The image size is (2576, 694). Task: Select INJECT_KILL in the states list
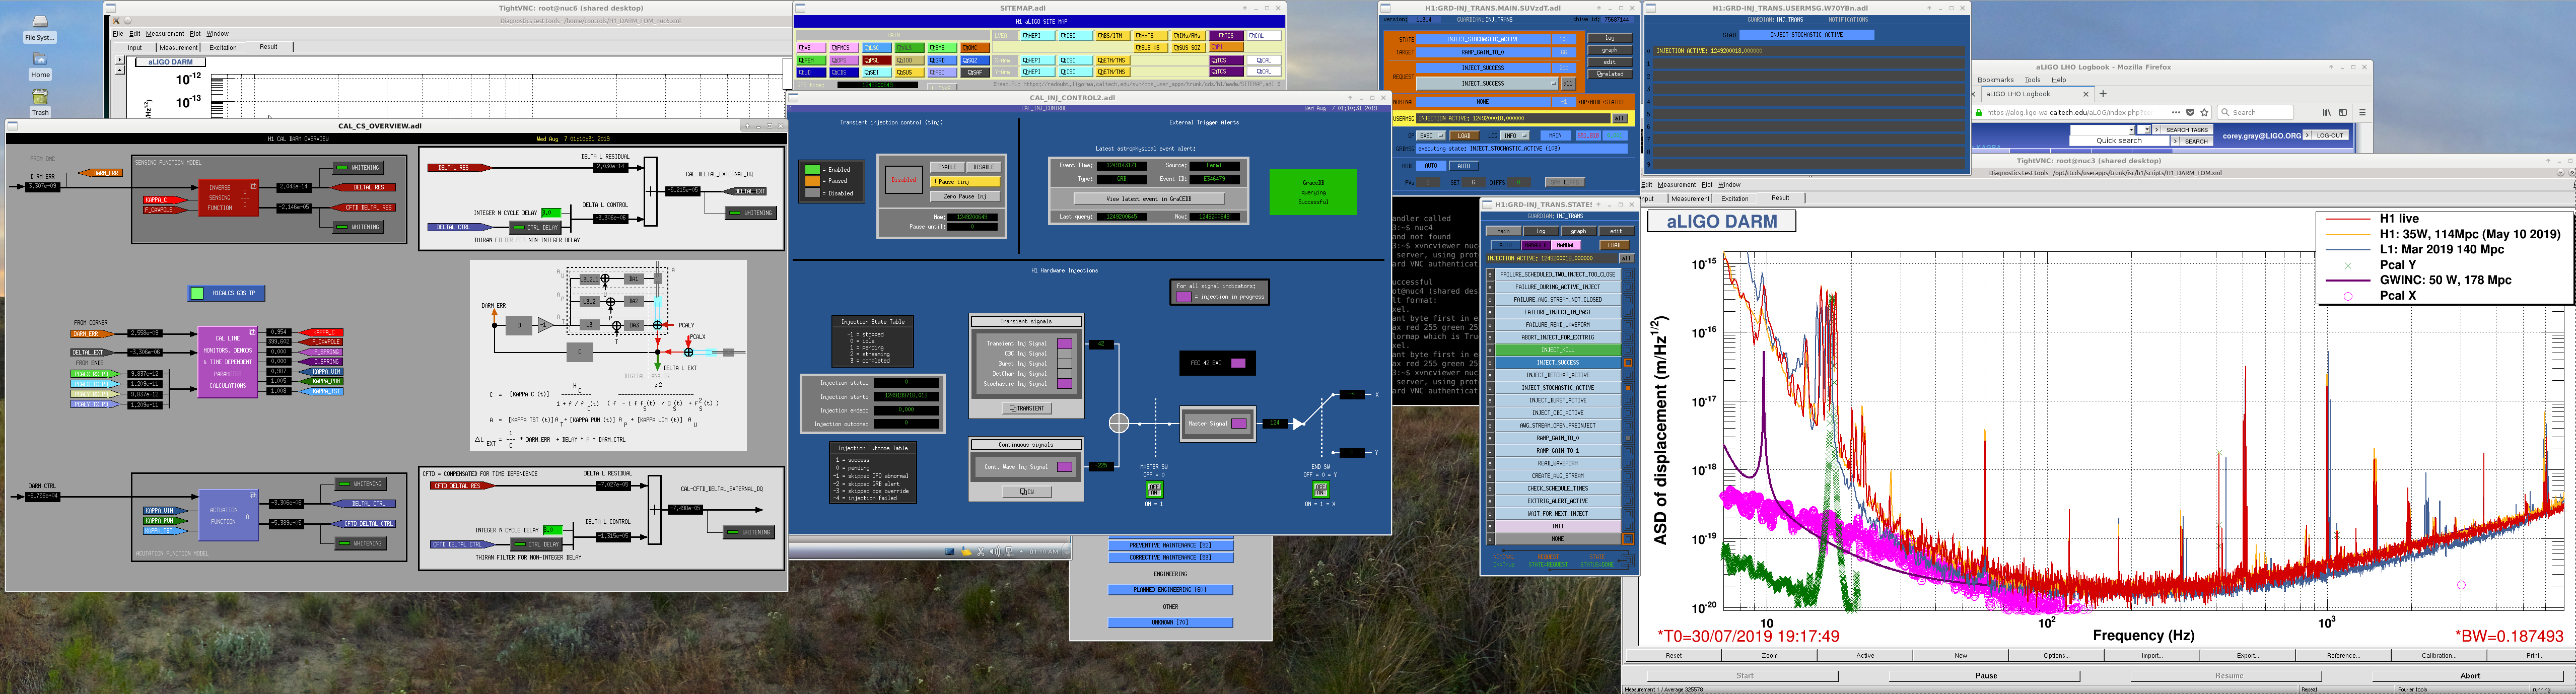coord(1558,350)
